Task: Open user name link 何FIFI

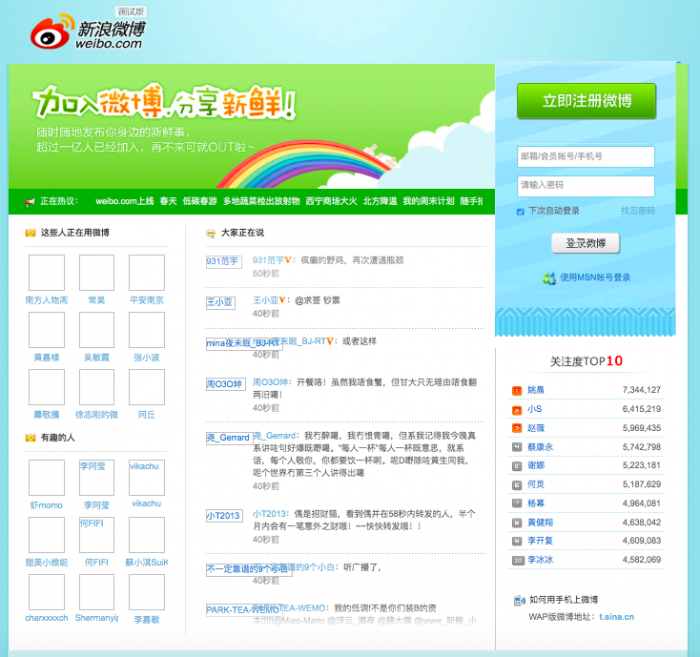Action: click(x=96, y=562)
